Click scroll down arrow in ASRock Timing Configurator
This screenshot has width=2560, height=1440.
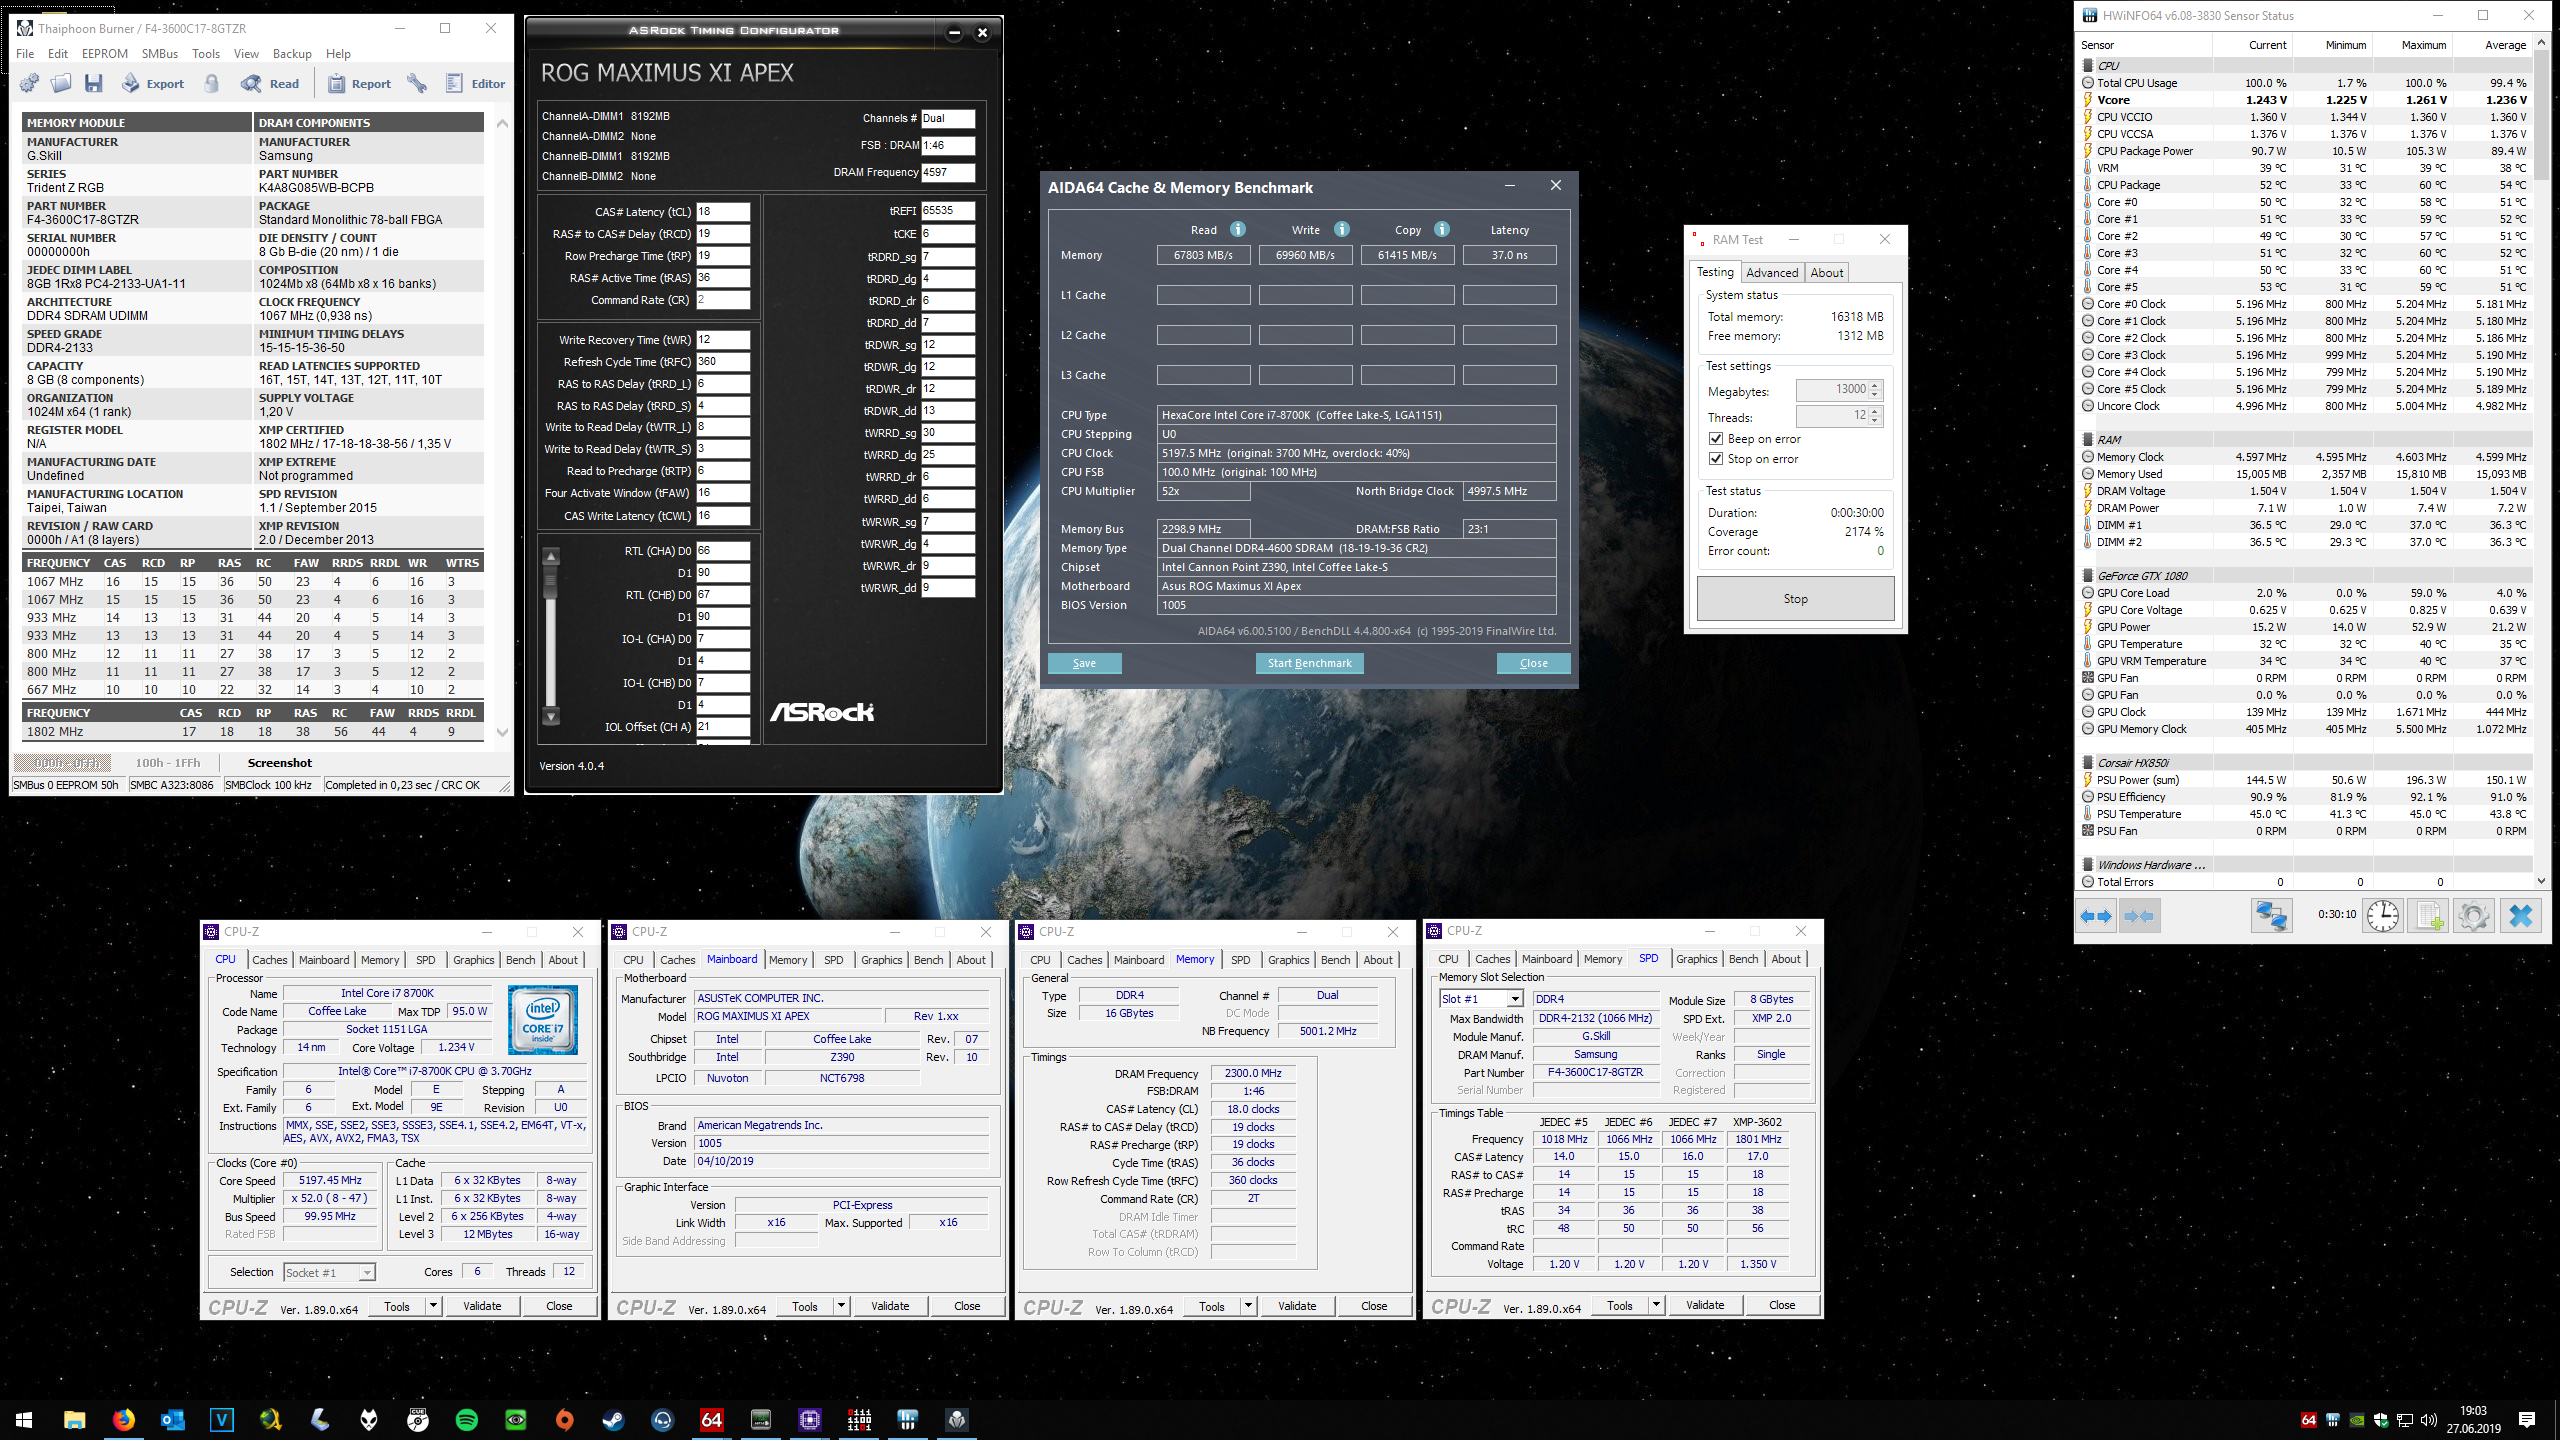551,717
